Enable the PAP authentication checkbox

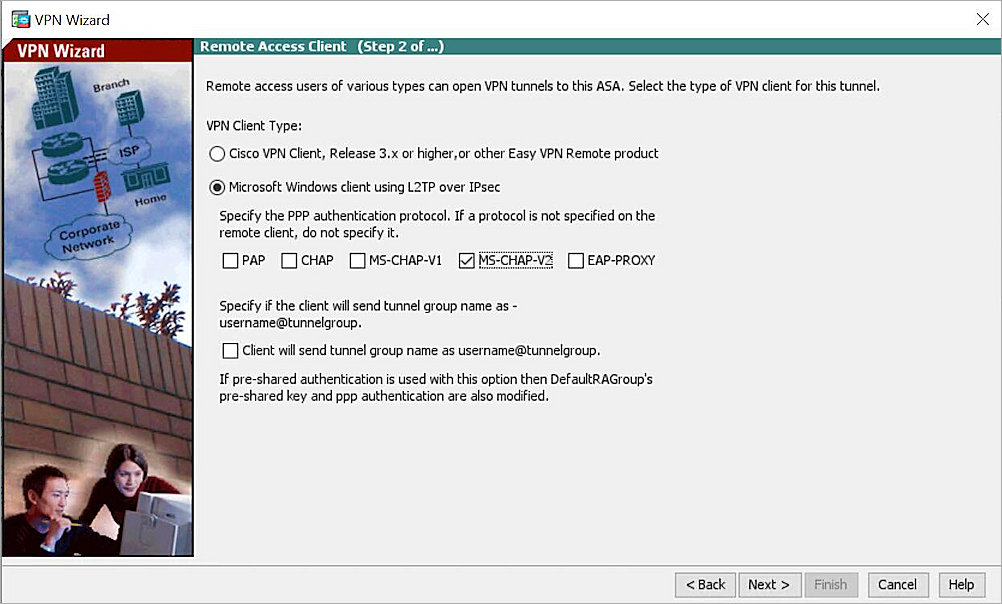[229, 260]
